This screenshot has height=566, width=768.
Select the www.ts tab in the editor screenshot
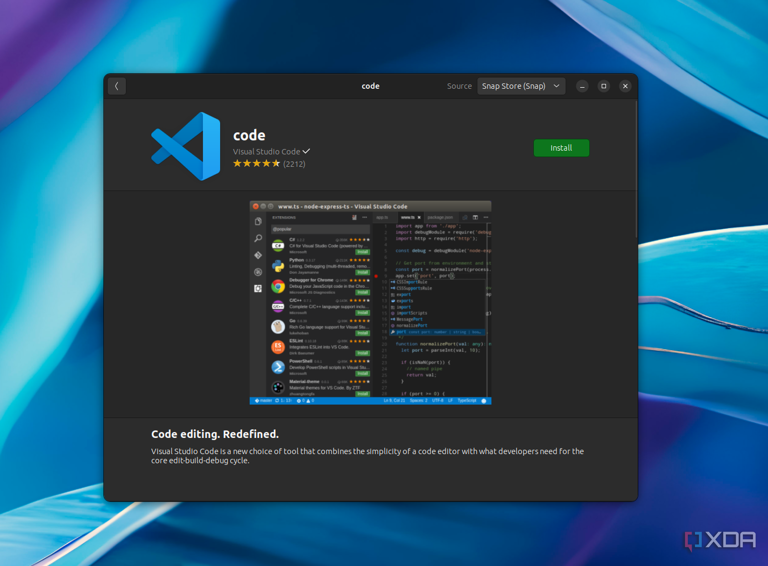[410, 217]
